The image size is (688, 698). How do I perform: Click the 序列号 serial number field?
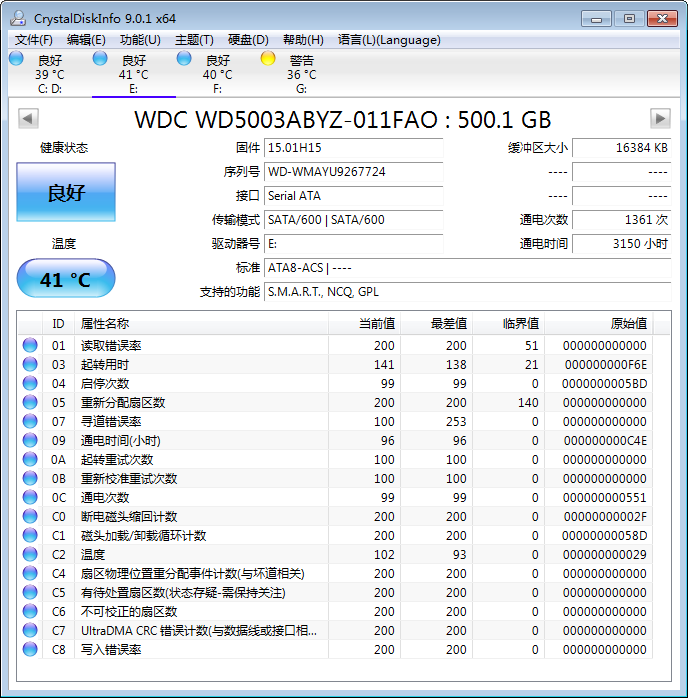click(x=354, y=172)
